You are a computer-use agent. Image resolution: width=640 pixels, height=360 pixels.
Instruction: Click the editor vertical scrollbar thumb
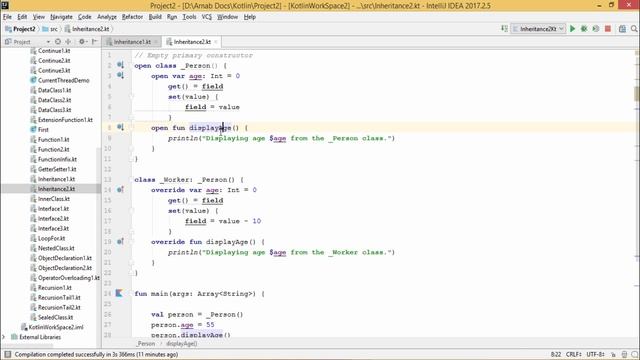(637, 94)
